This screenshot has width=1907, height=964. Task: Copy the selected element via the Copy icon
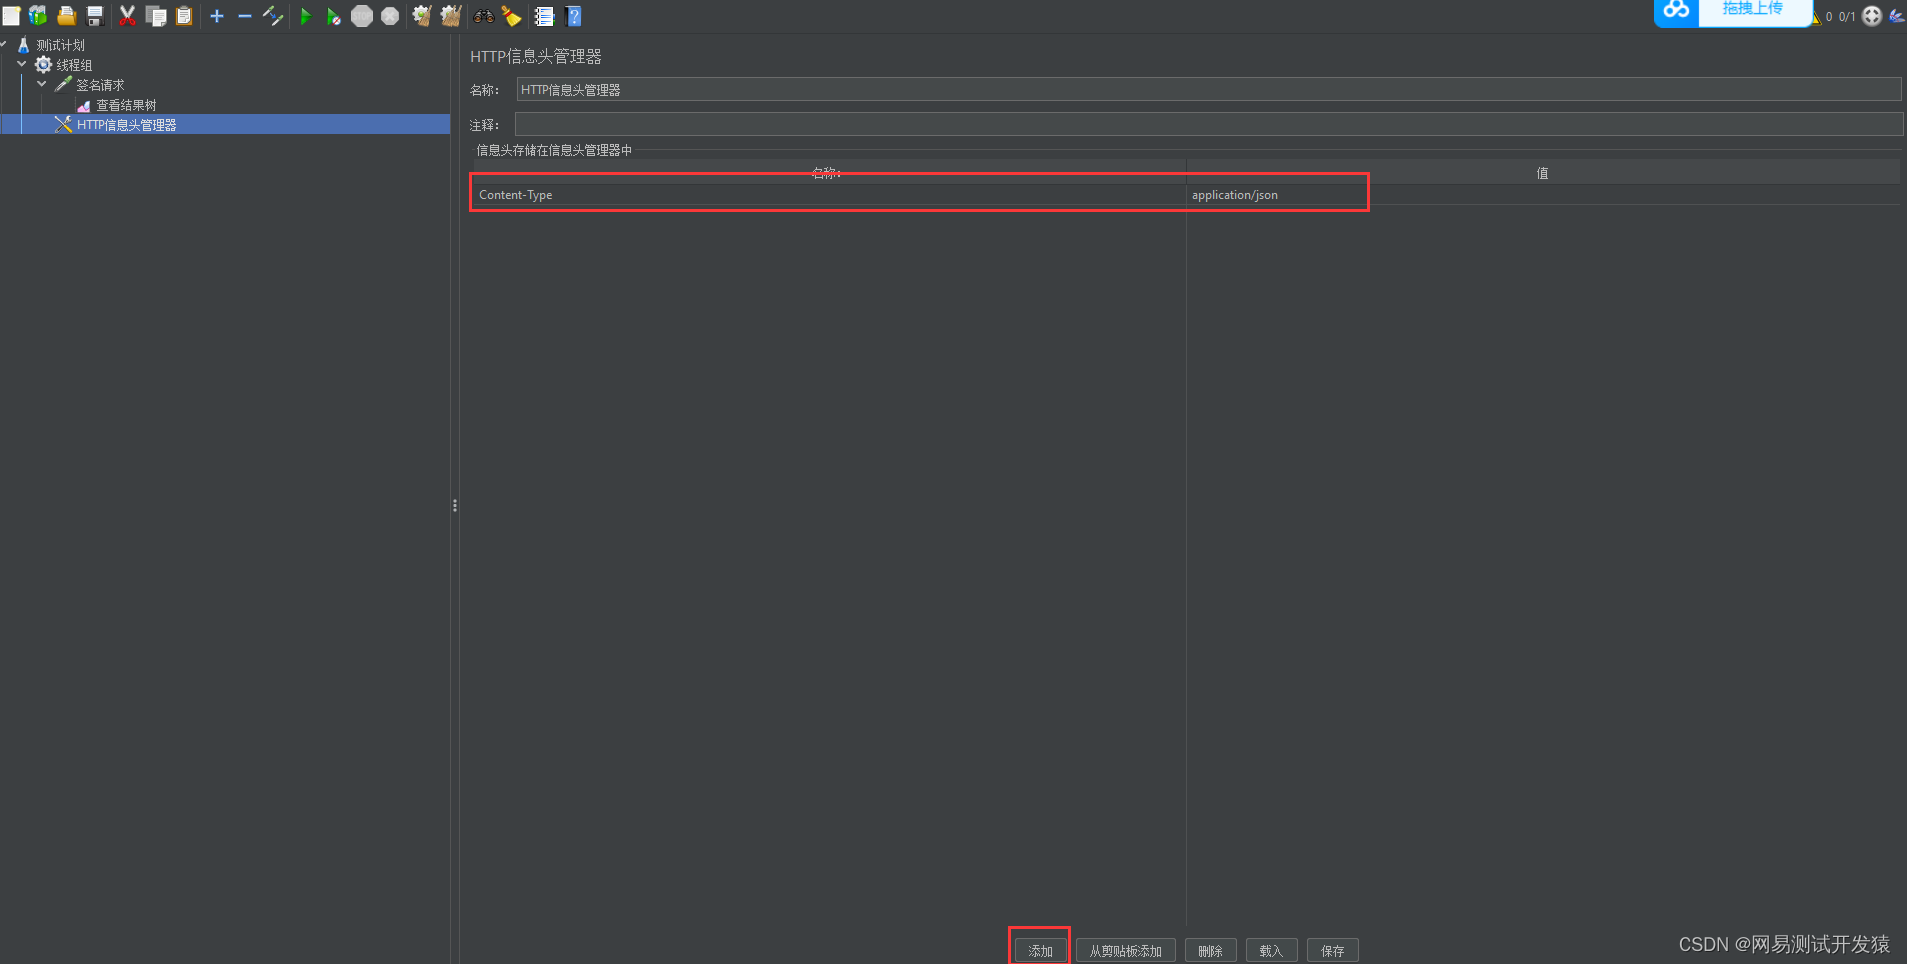[x=156, y=16]
